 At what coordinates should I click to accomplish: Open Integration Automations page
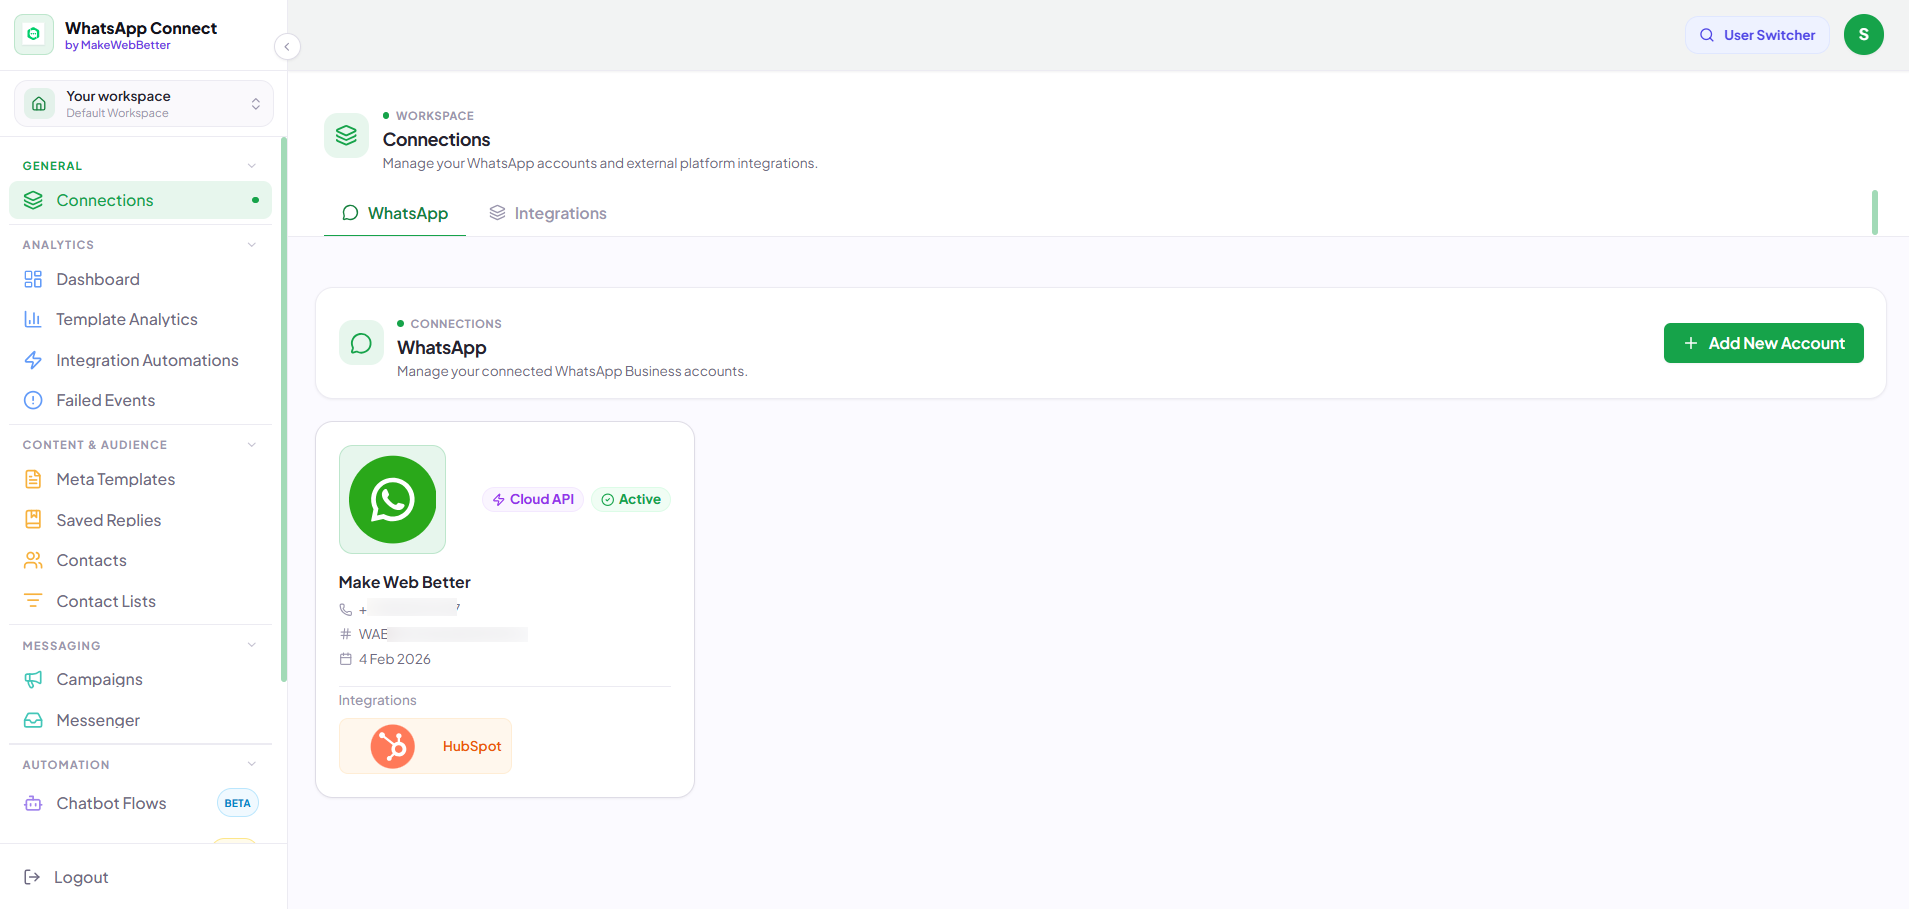140,360
